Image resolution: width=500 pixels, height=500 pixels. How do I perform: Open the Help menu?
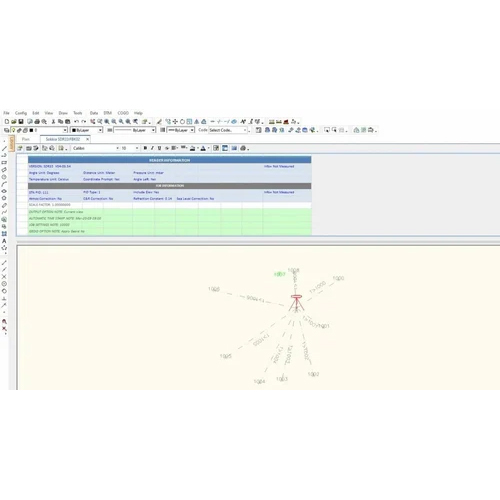coord(138,113)
